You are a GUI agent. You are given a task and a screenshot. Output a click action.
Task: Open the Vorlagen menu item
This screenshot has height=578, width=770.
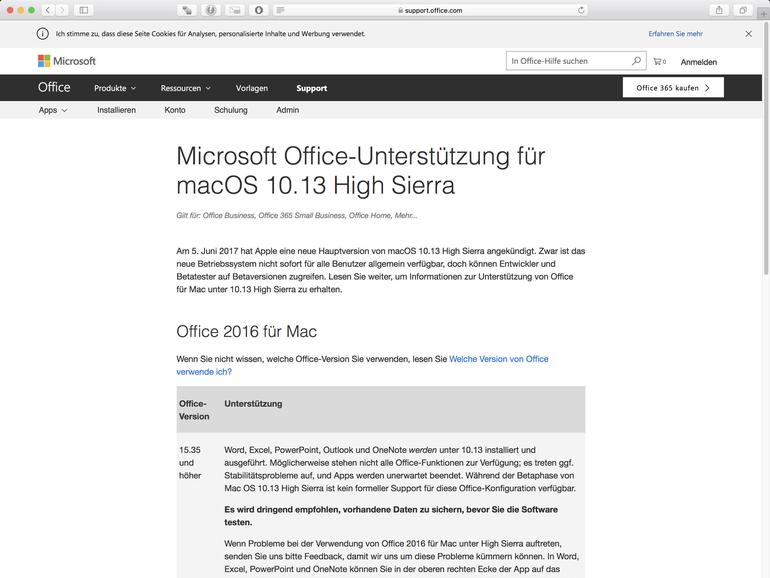click(x=251, y=88)
